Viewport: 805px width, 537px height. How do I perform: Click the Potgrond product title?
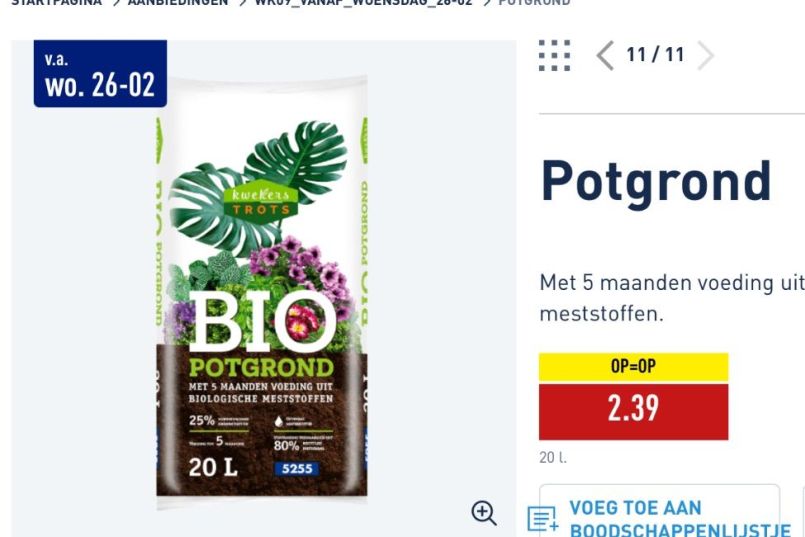pyautogui.click(x=656, y=182)
